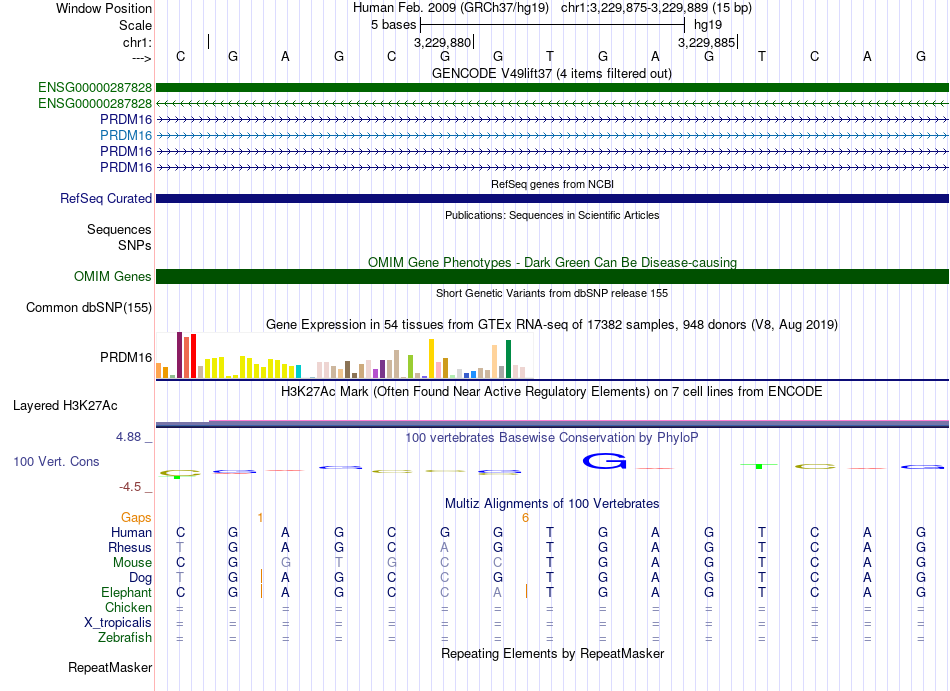Open the H3K27Ac Mark ENCODE track title
Image resolution: width=950 pixels, height=691 pixels.
[x=552, y=392]
